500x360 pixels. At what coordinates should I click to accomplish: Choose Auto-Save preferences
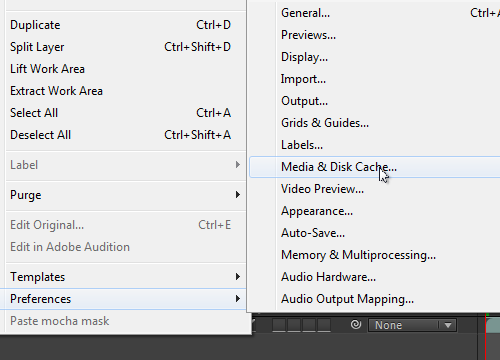pyautogui.click(x=375, y=233)
